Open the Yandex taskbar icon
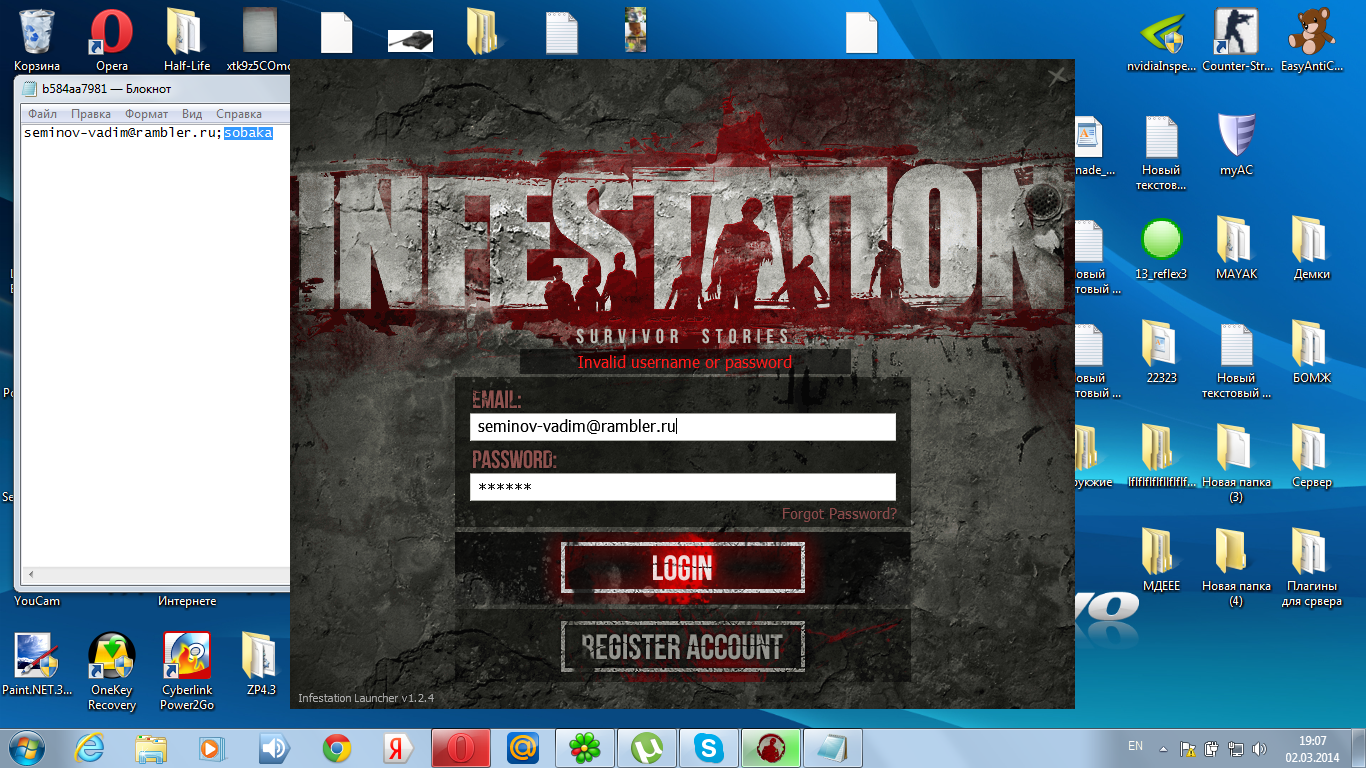 (x=398, y=747)
